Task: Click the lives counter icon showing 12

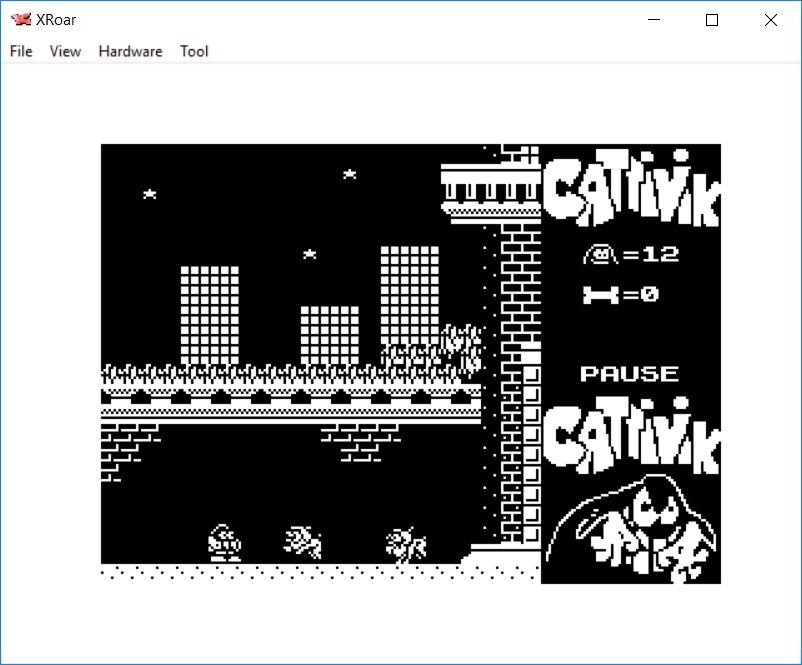Action: point(601,255)
